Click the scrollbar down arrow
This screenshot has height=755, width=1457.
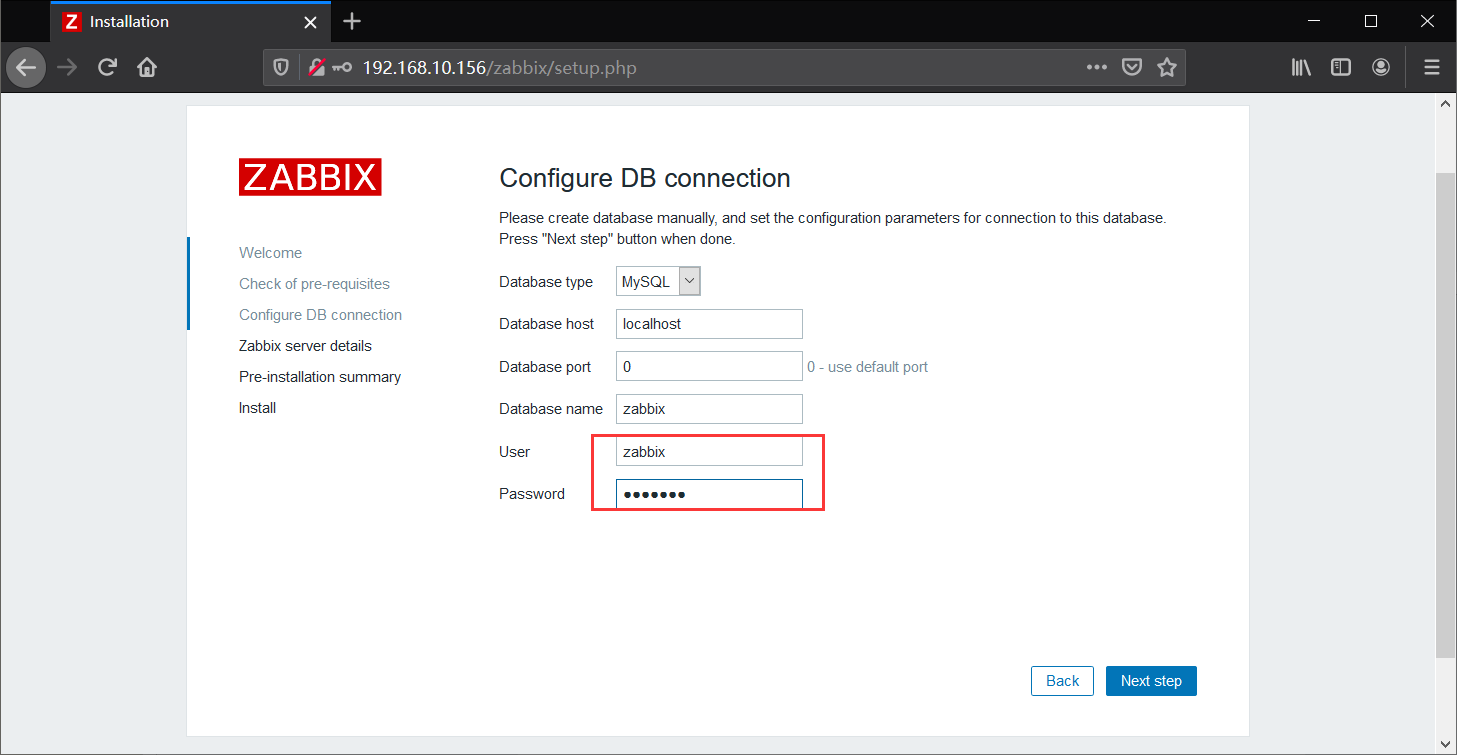point(1445,745)
